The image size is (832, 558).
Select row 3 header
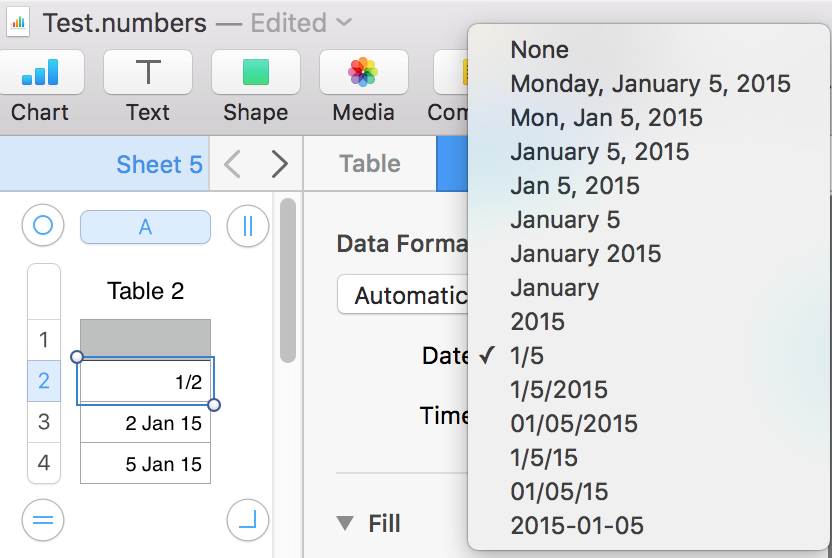(43, 422)
